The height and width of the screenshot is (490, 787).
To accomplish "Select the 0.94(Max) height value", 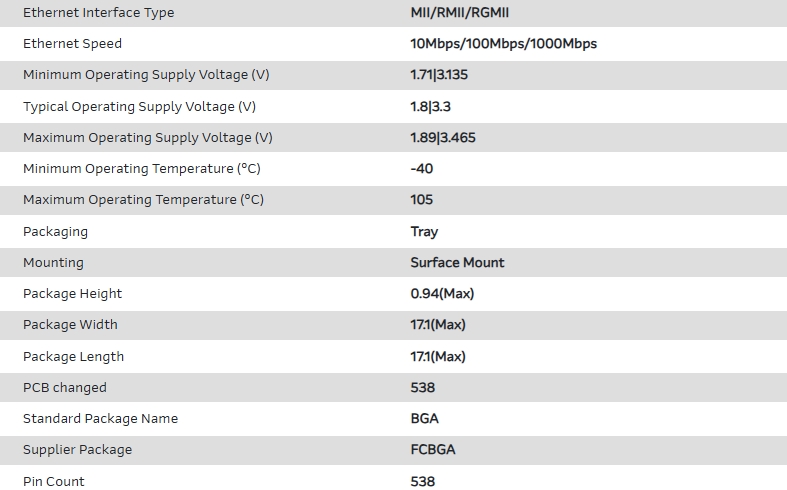I will point(442,294).
